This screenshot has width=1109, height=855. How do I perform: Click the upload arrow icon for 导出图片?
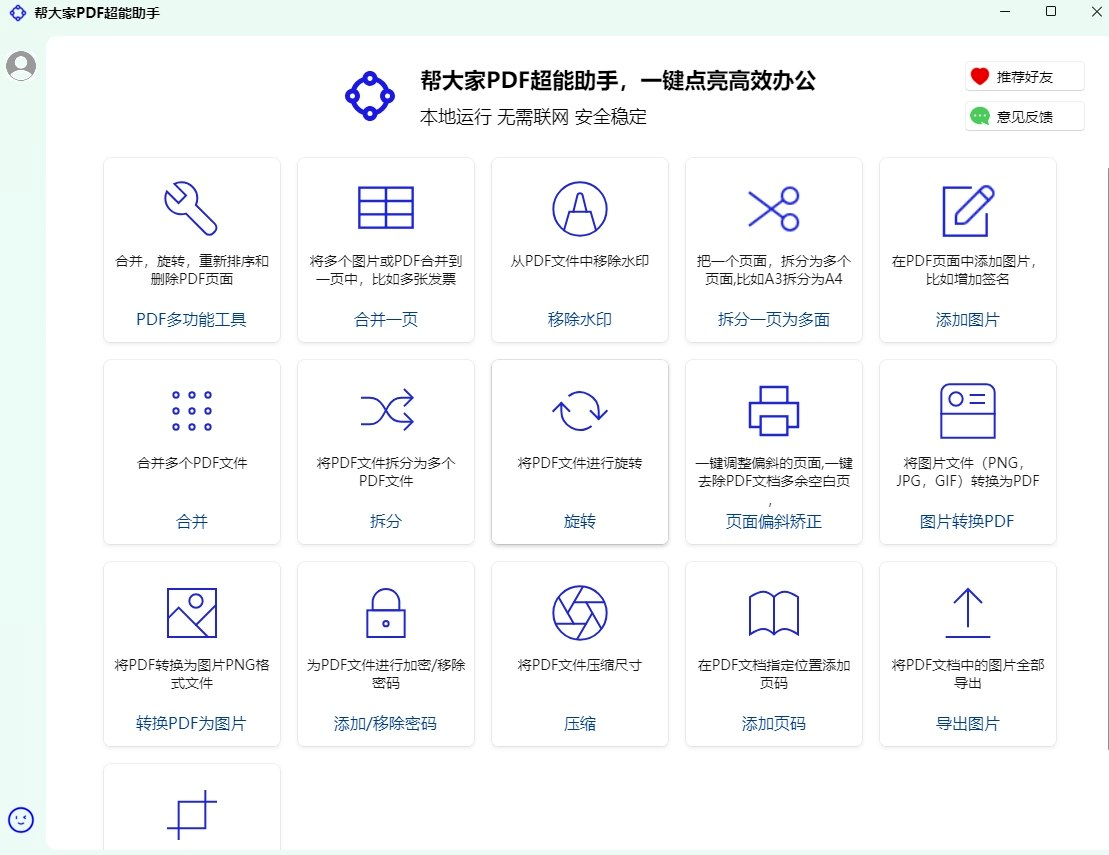click(x=968, y=612)
